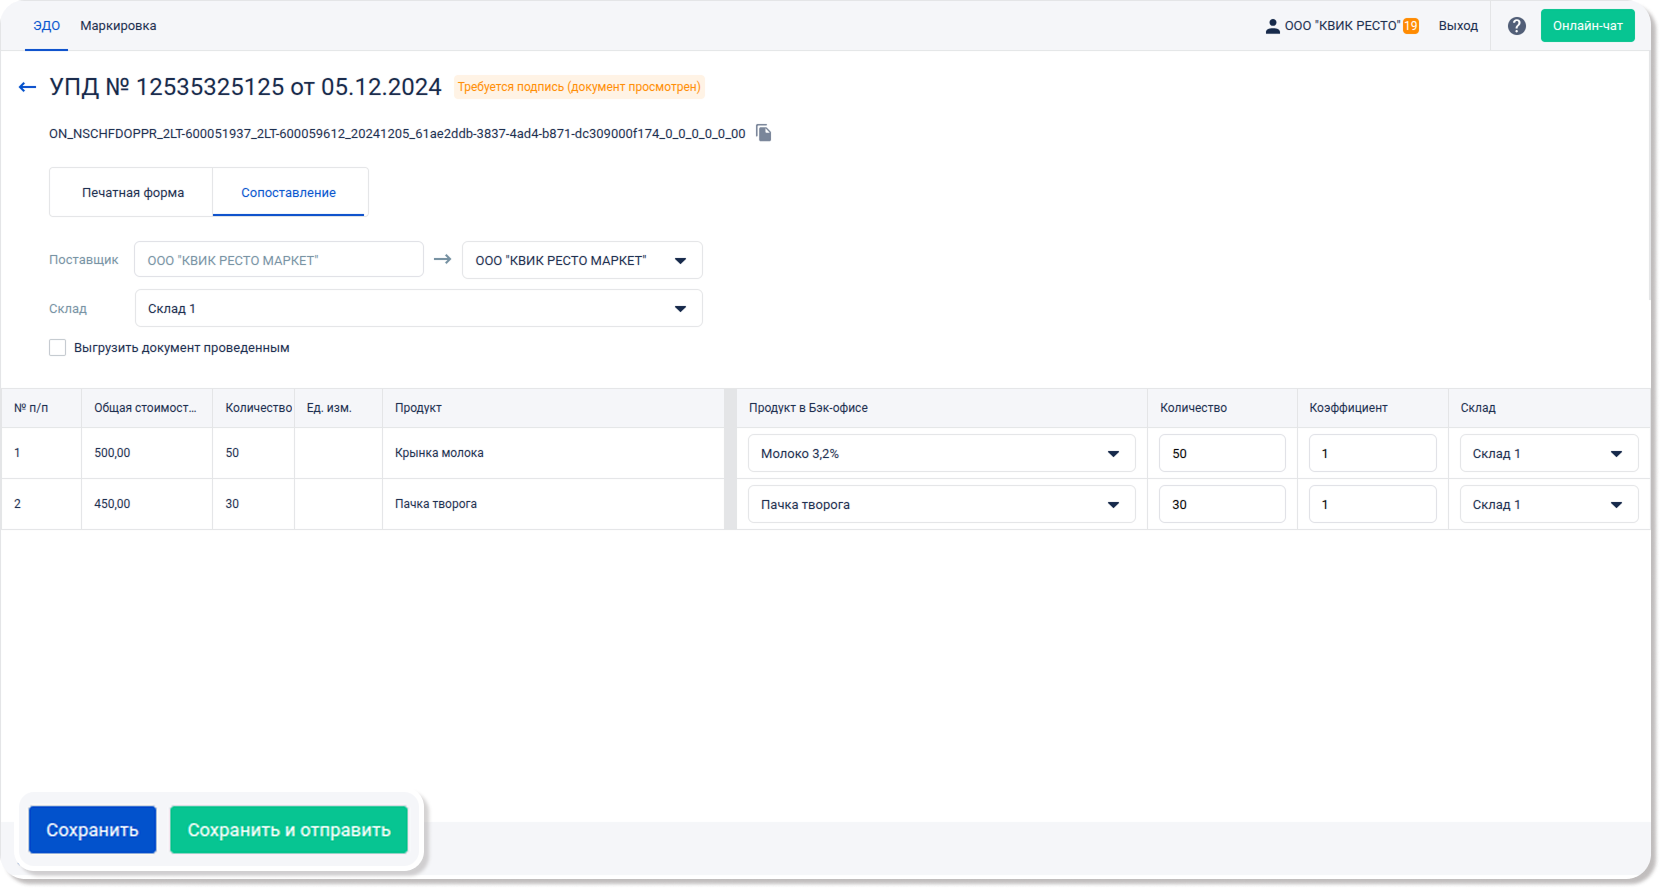Click the orange notification badge 19

[1410, 26]
